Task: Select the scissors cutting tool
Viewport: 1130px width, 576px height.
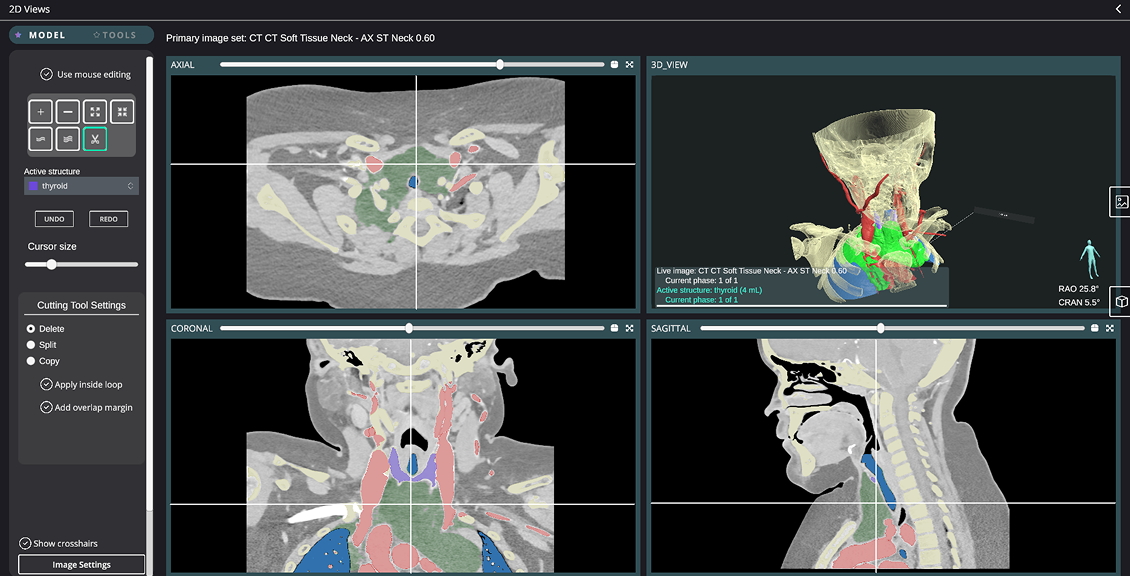Action: coord(95,138)
